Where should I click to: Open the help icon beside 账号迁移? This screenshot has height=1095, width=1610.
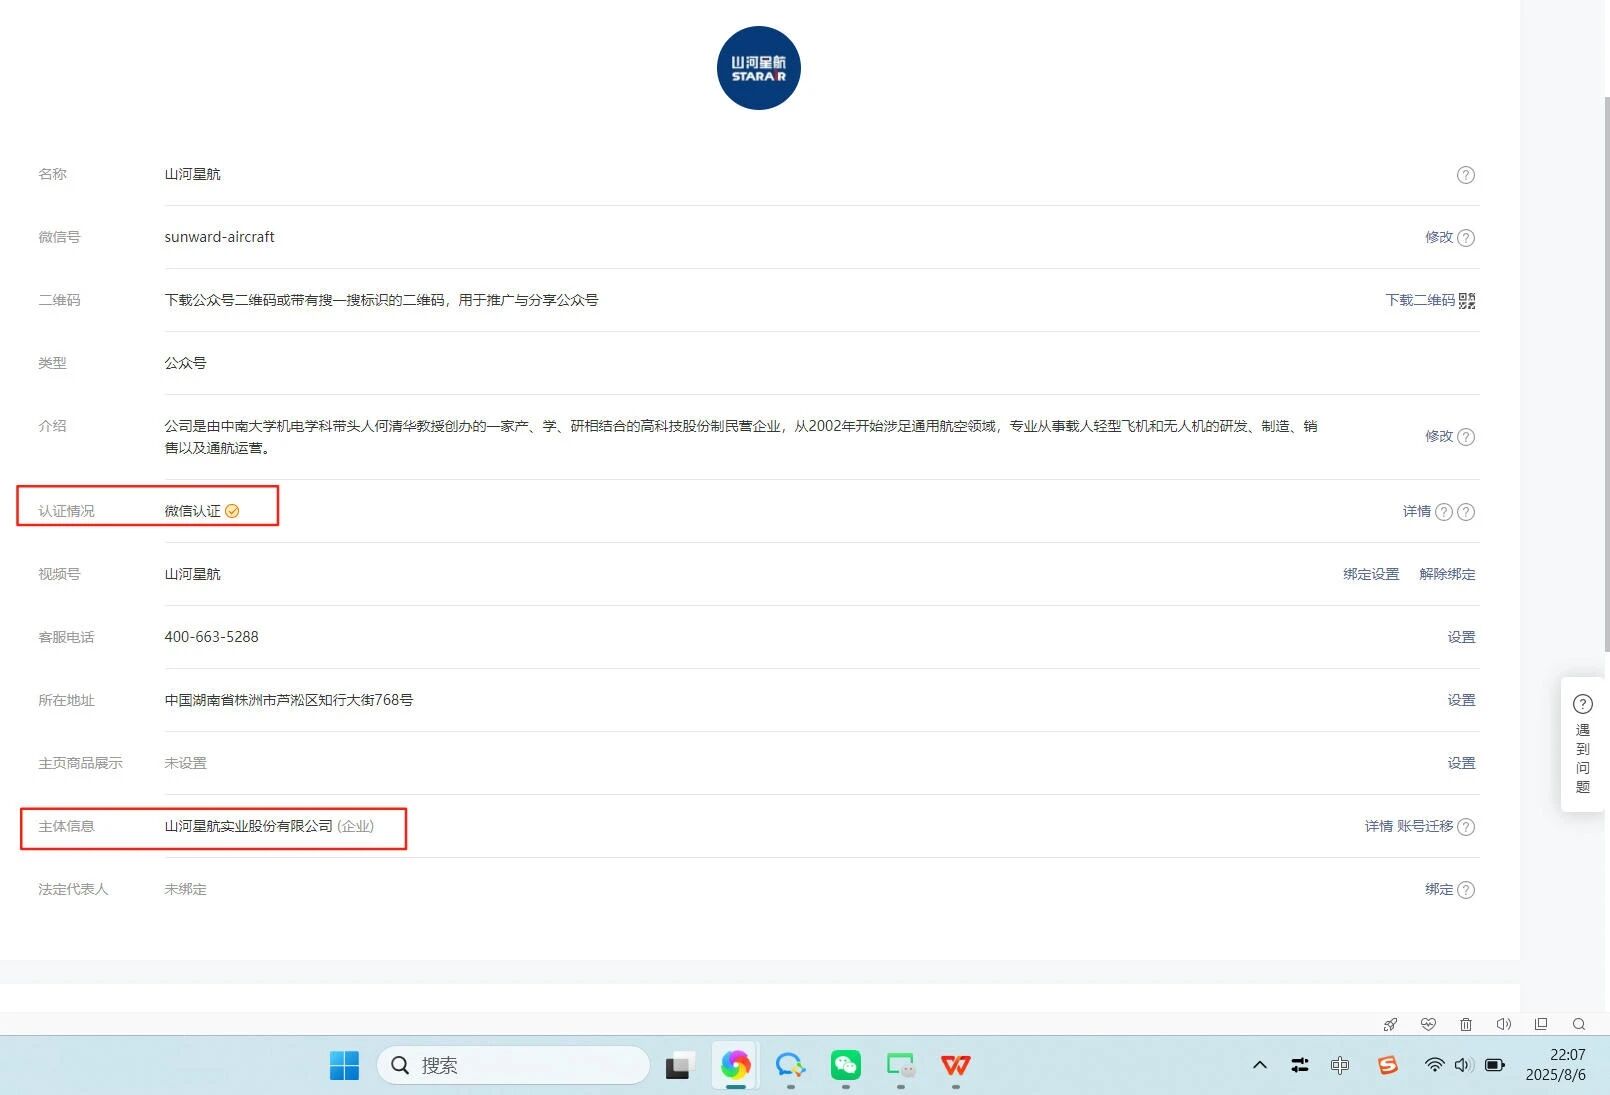(x=1466, y=827)
